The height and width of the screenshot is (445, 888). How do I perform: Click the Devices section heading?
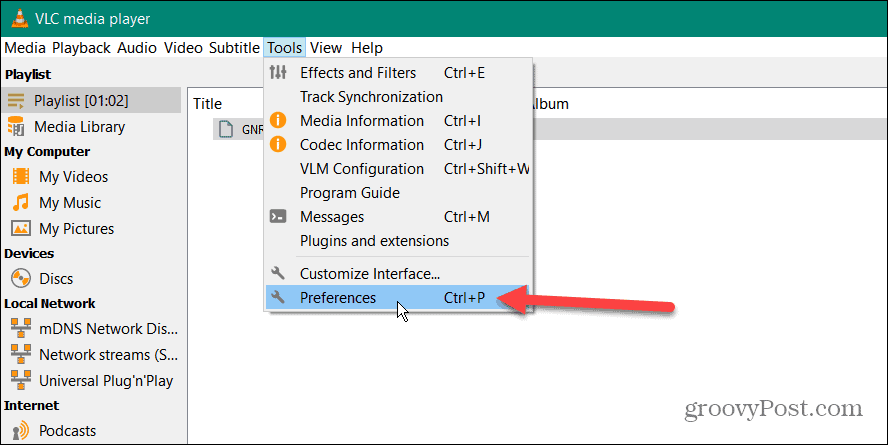[29, 254]
